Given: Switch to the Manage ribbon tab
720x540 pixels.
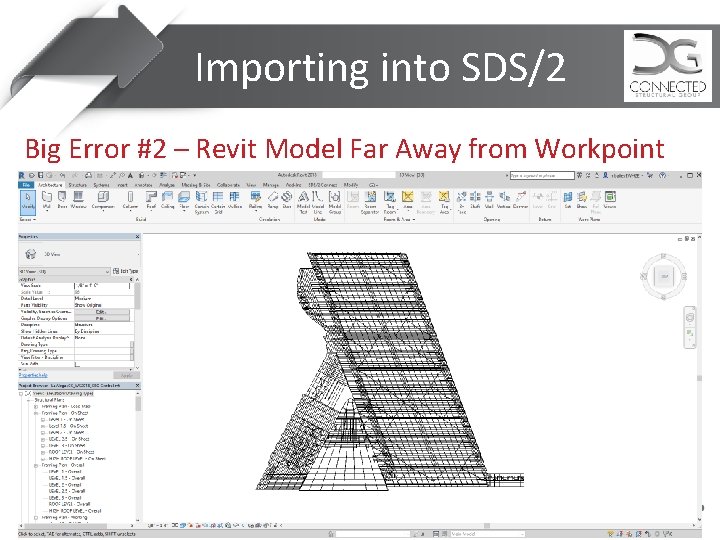Looking at the screenshot, I should (x=271, y=185).
